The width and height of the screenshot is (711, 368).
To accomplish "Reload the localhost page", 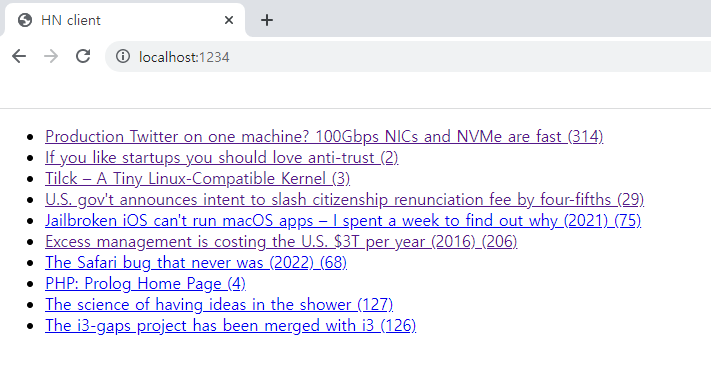I will point(83,56).
